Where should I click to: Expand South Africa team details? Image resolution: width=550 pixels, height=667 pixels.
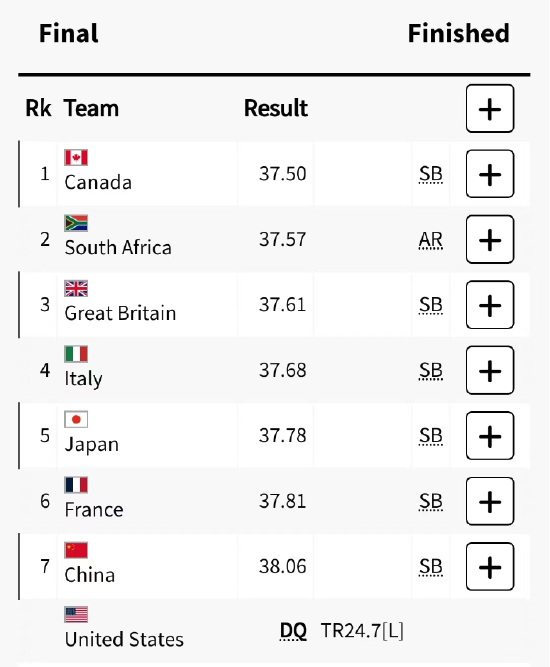pyautogui.click(x=490, y=239)
